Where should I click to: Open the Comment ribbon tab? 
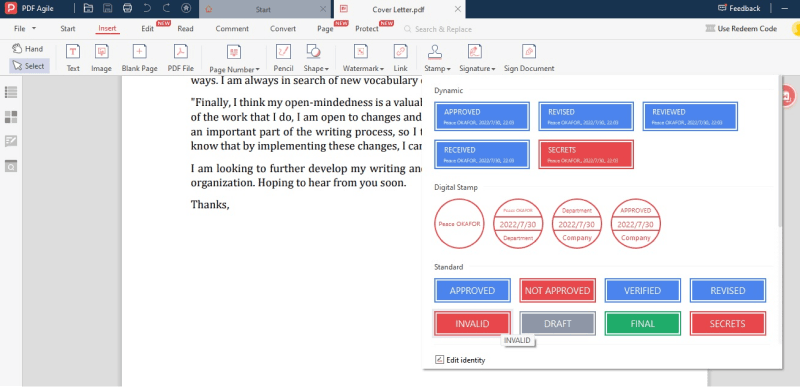point(232,29)
